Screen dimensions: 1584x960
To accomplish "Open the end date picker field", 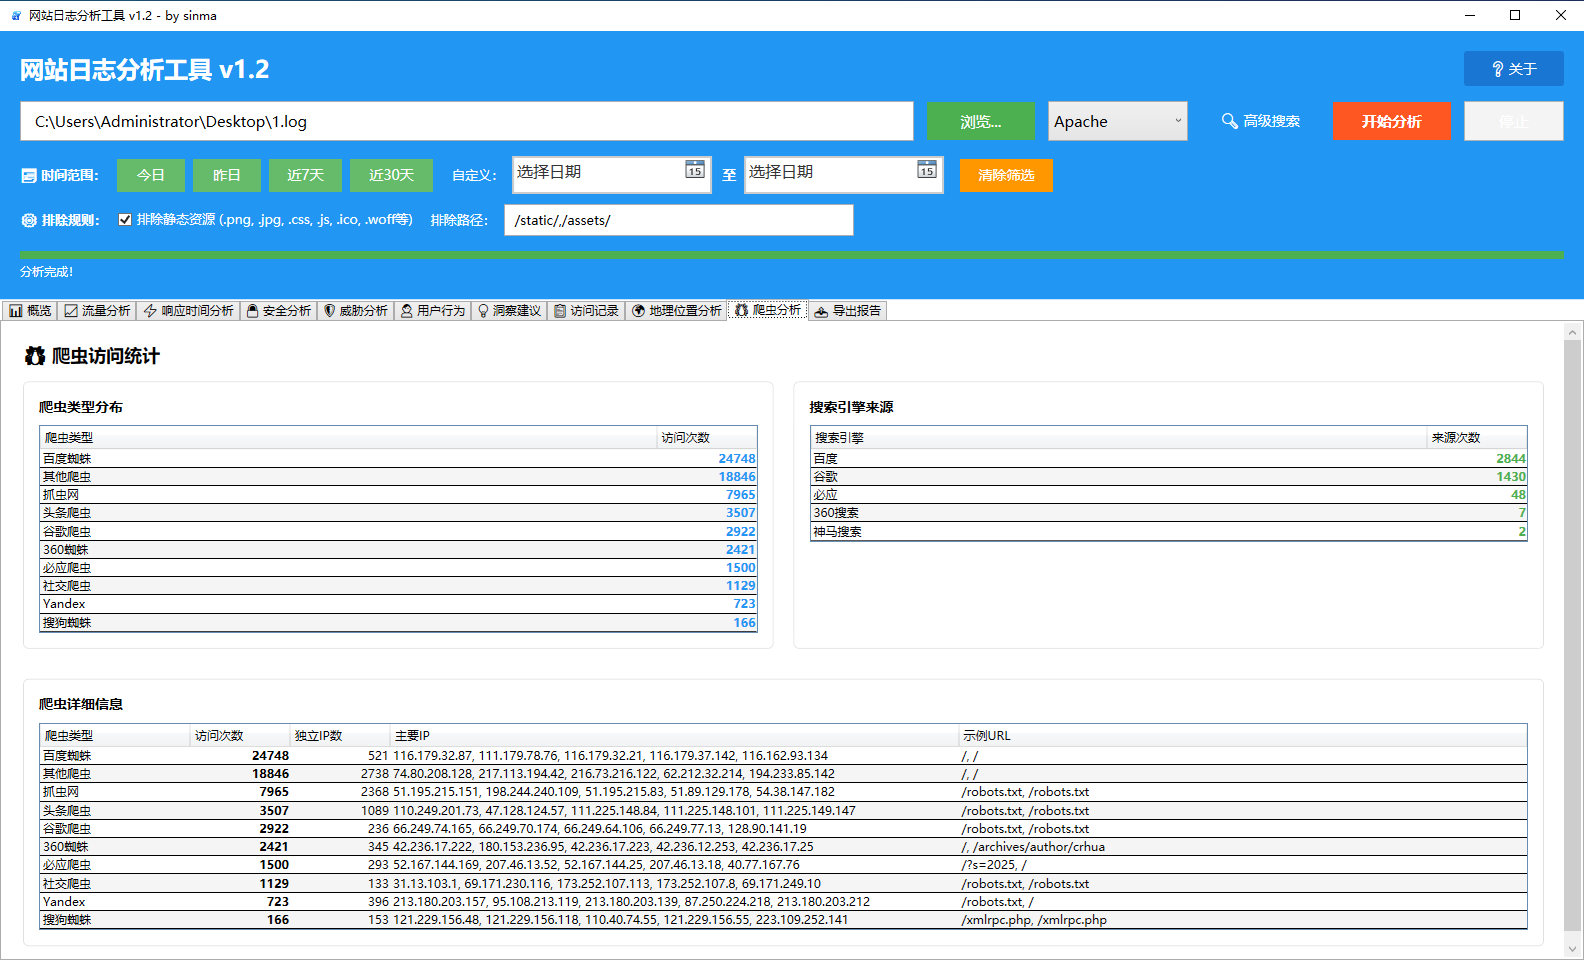I will pos(829,173).
